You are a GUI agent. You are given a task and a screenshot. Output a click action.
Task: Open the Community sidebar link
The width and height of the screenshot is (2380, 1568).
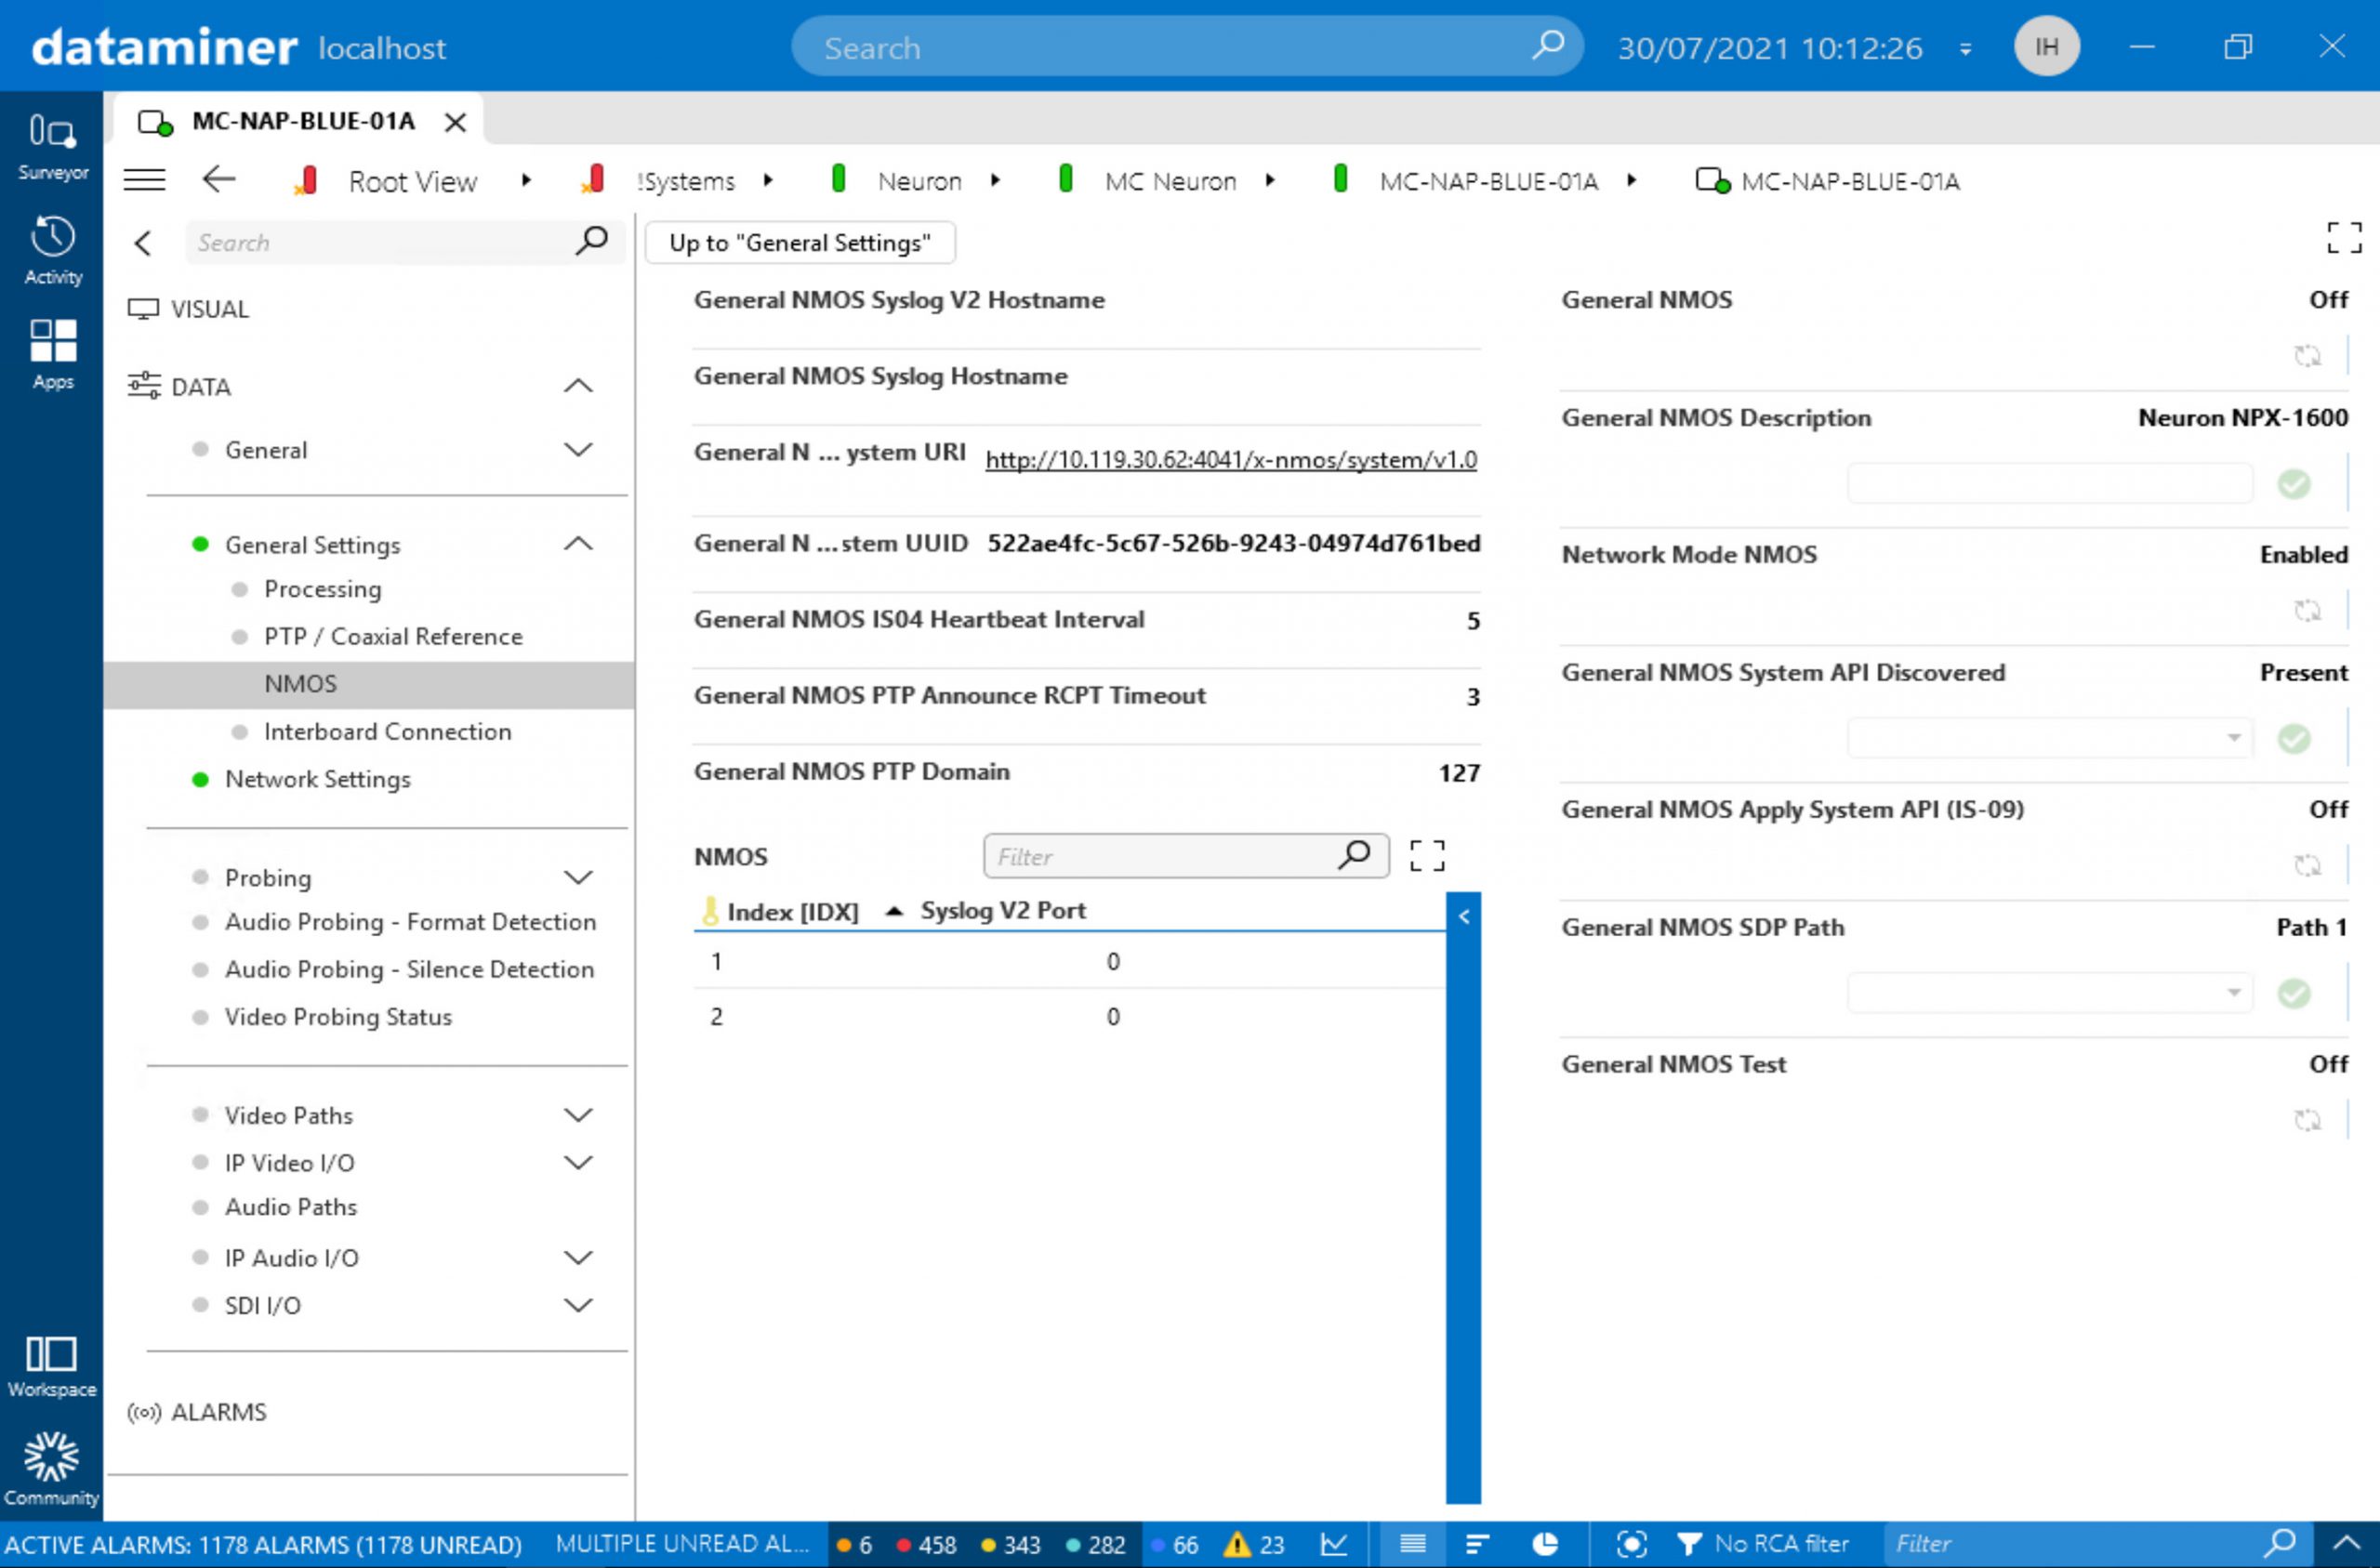51,1469
